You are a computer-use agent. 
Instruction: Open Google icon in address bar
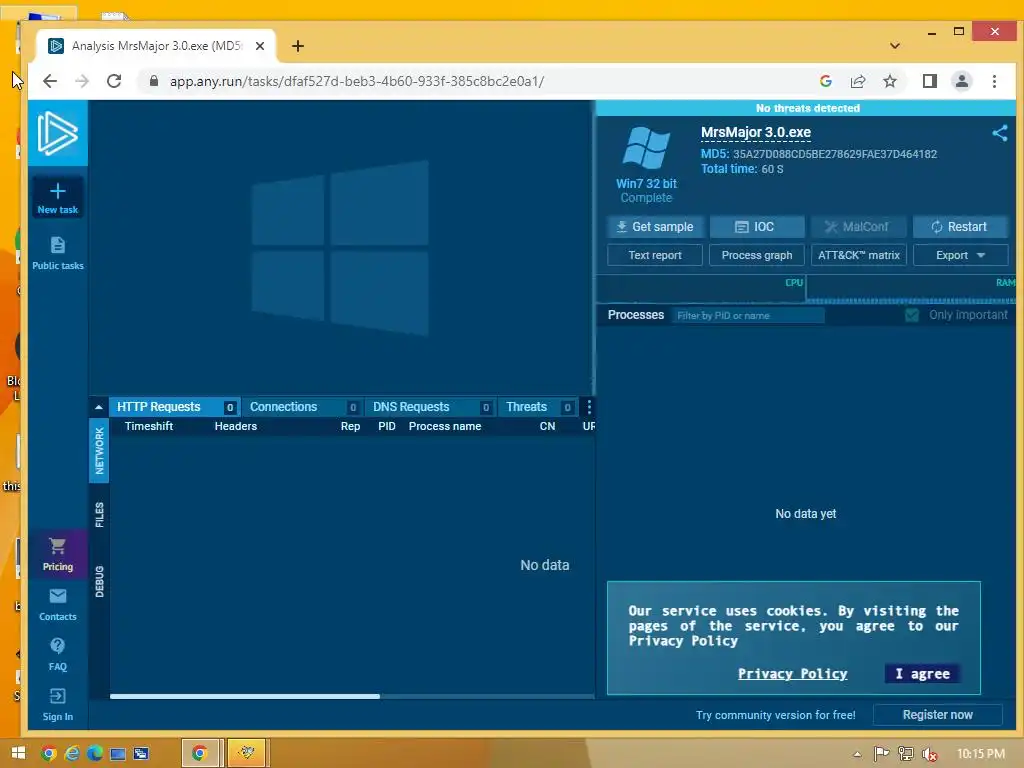click(x=825, y=81)
